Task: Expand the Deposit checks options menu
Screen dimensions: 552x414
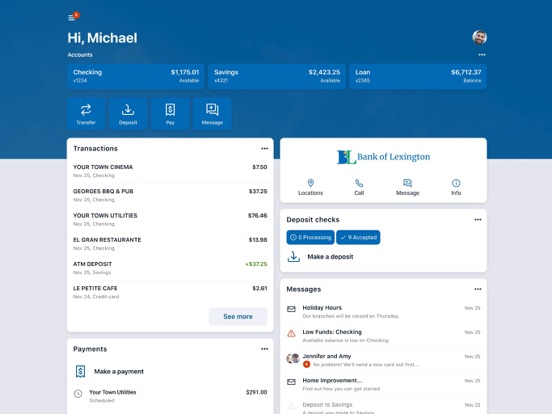Action: tap(478, 220)
